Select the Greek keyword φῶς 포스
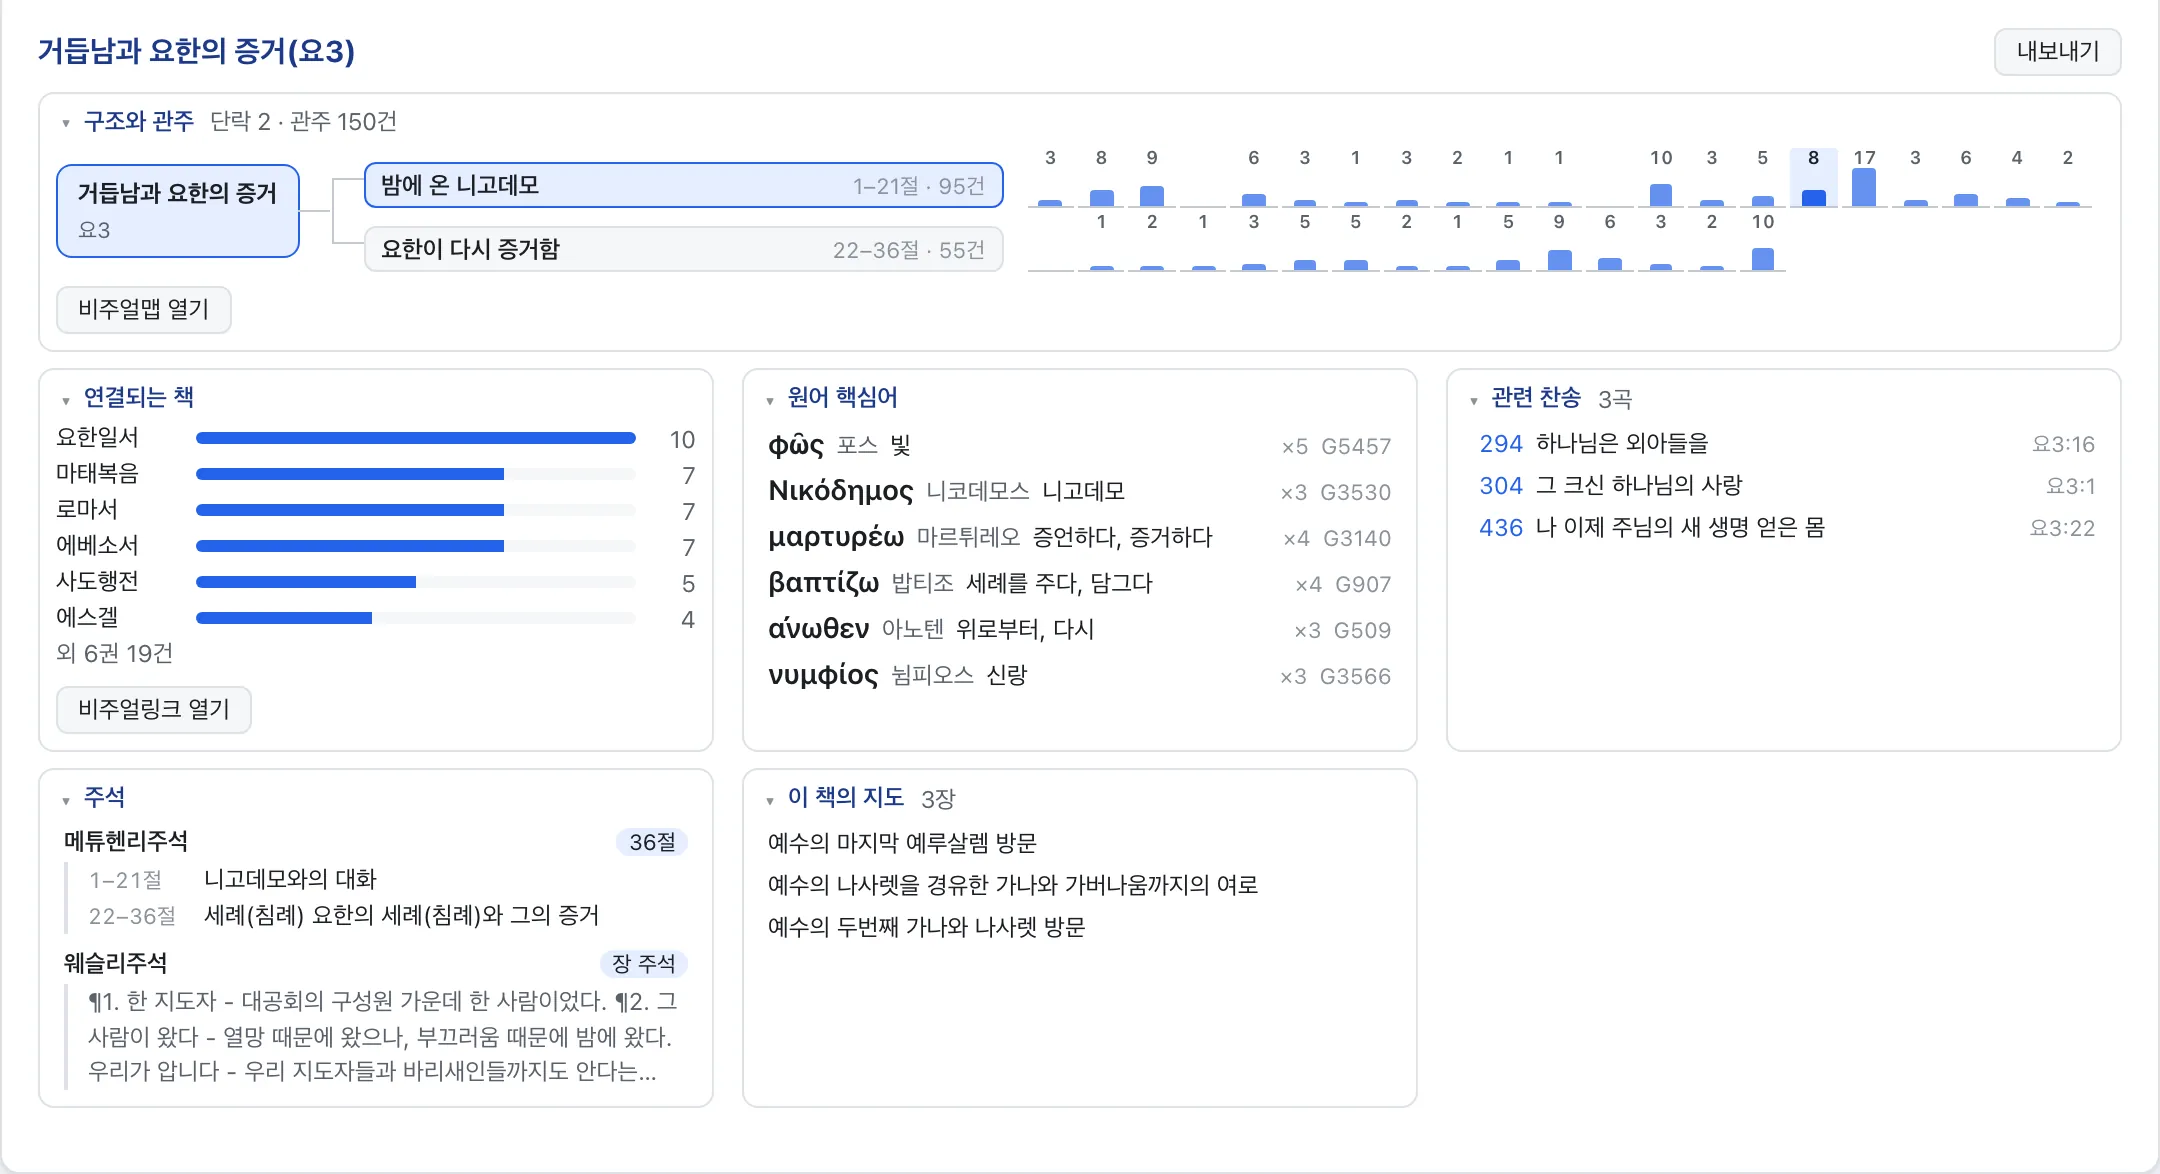The width and height of the screenshot is (2160, 1174). tap(1080, 445)
